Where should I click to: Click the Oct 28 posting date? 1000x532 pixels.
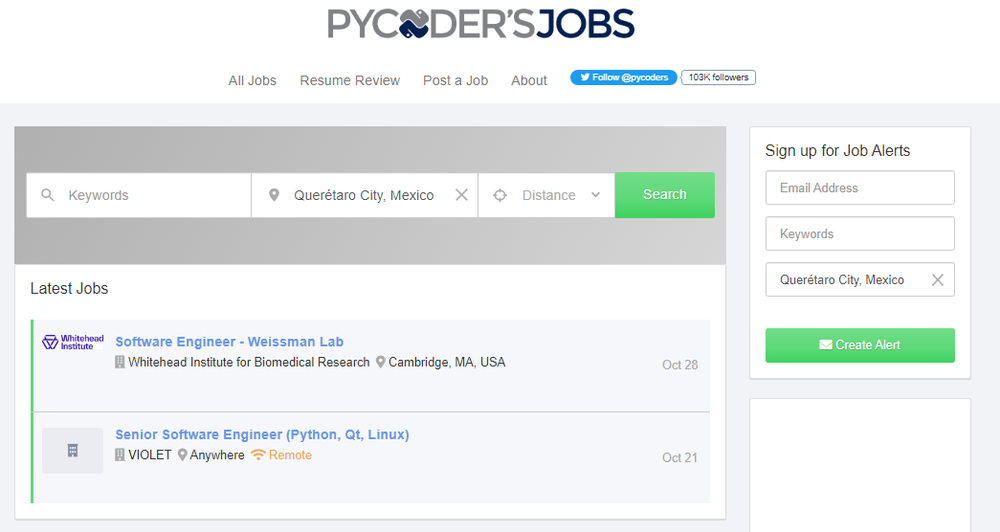[680, 365]
